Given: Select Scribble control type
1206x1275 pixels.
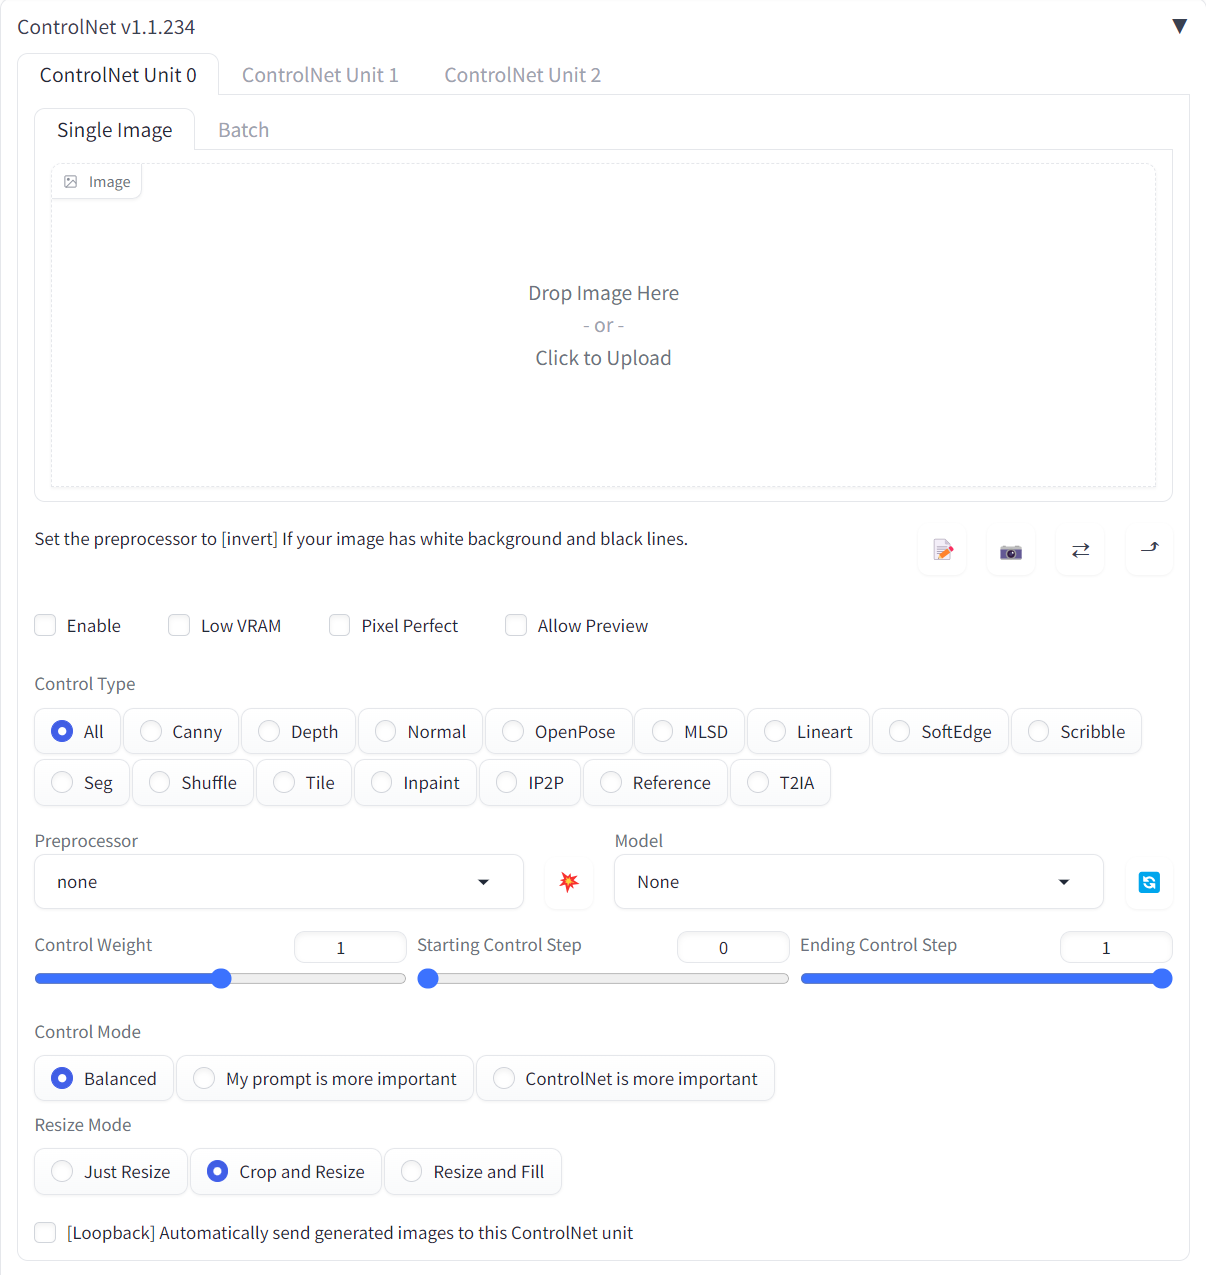Looking at the screenshot, I should [1076, 731].
